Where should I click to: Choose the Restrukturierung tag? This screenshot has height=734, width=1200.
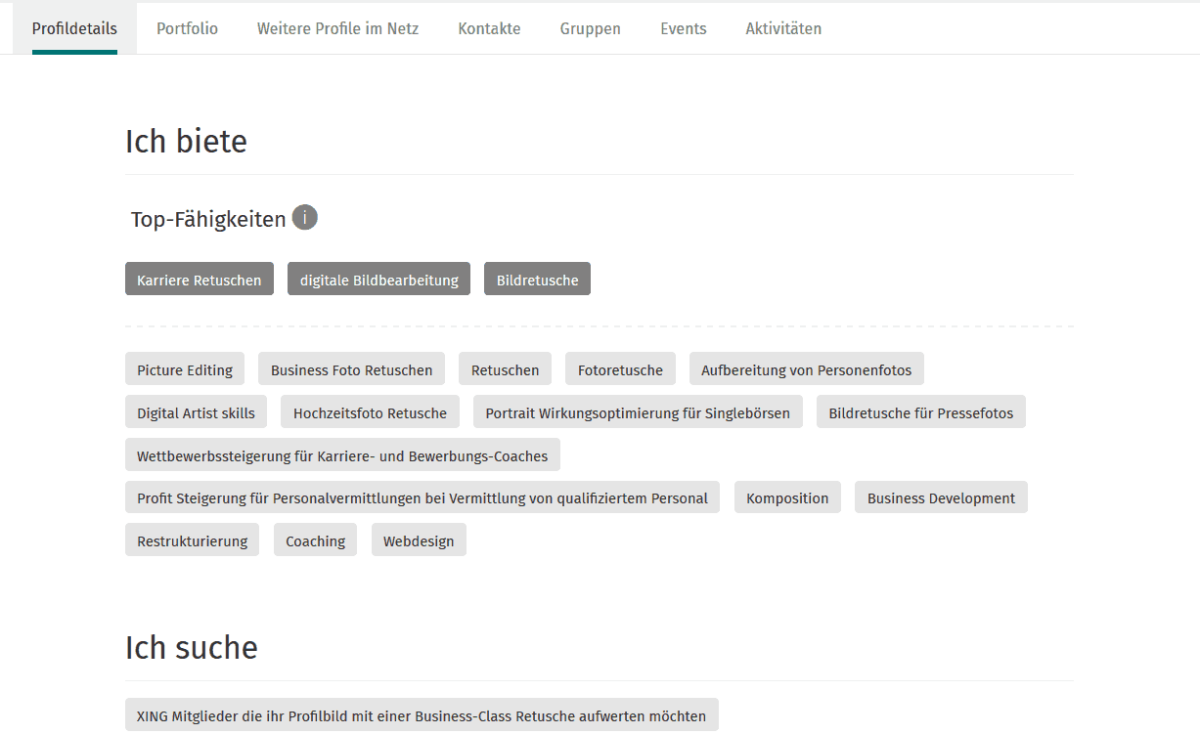(x=192, y=540)
